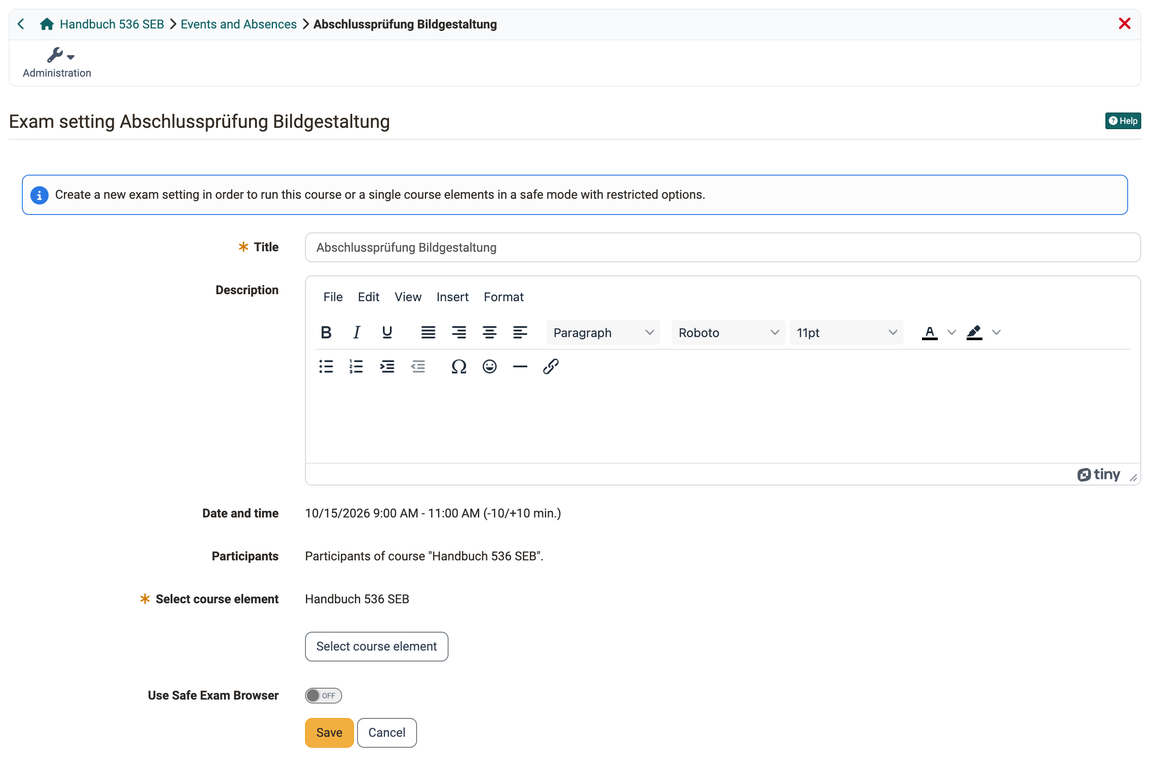Open the 11pt font size dropdown
This screenshot has height=760, width=1150.
click(846, 332)
